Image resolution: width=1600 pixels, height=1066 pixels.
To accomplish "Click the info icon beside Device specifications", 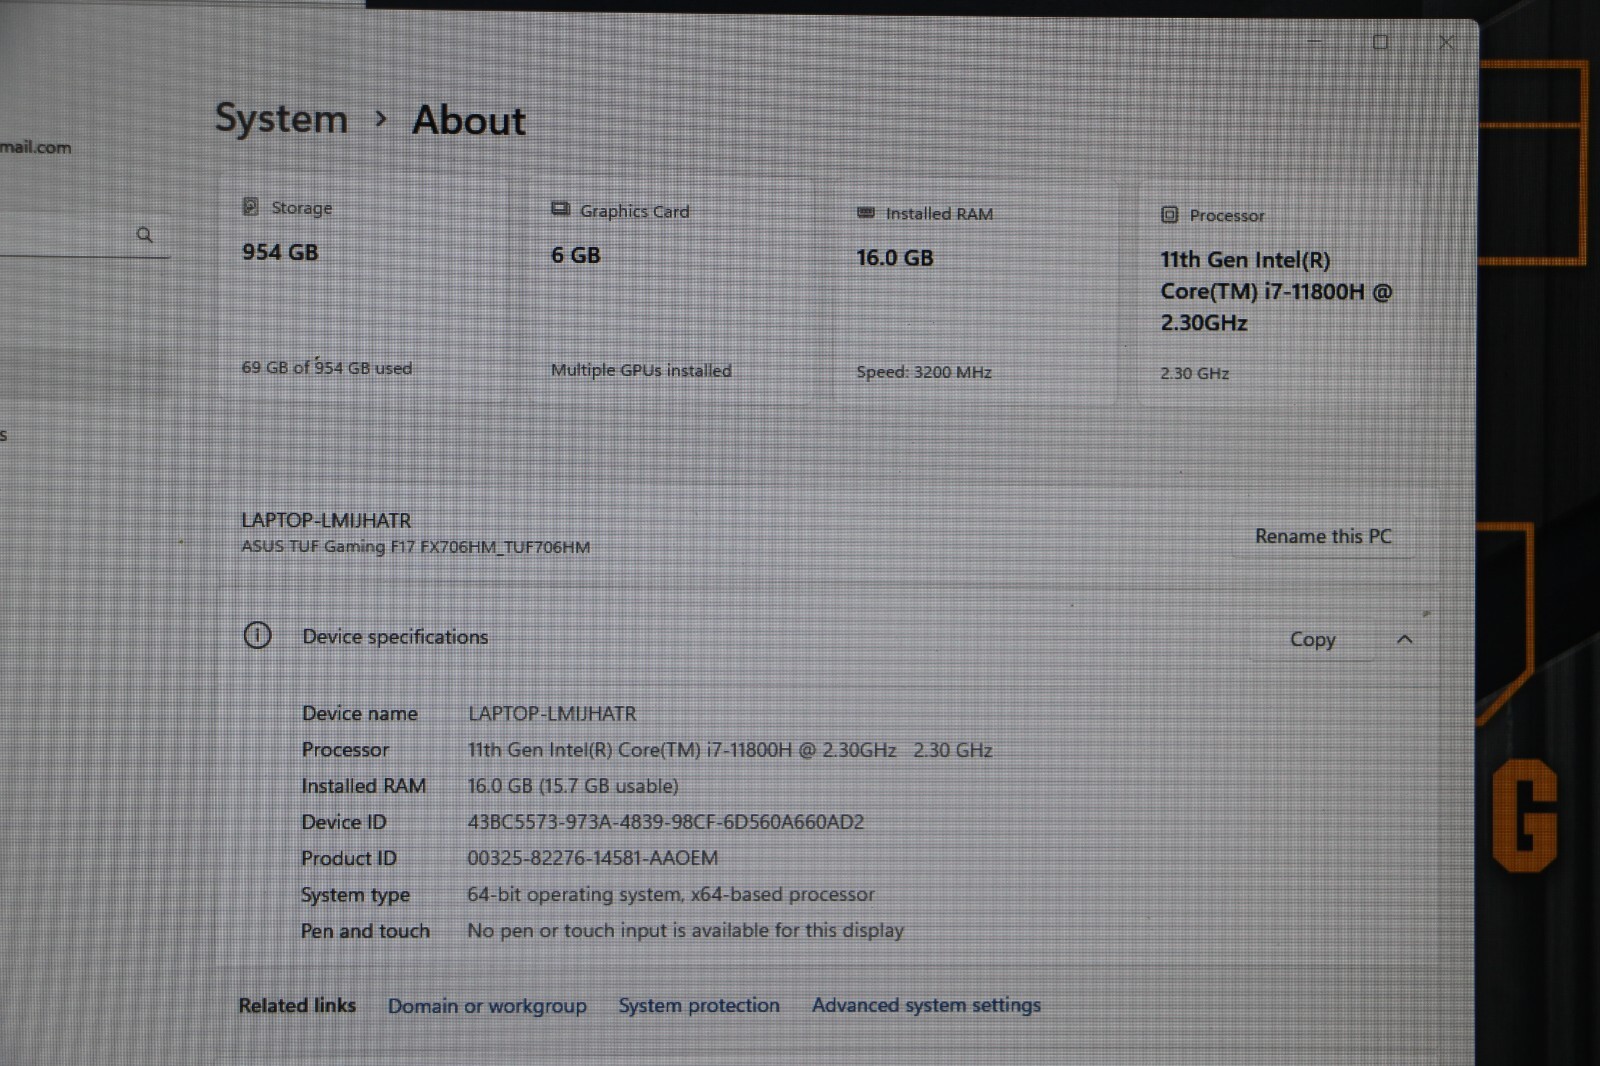I will [258, 635].
